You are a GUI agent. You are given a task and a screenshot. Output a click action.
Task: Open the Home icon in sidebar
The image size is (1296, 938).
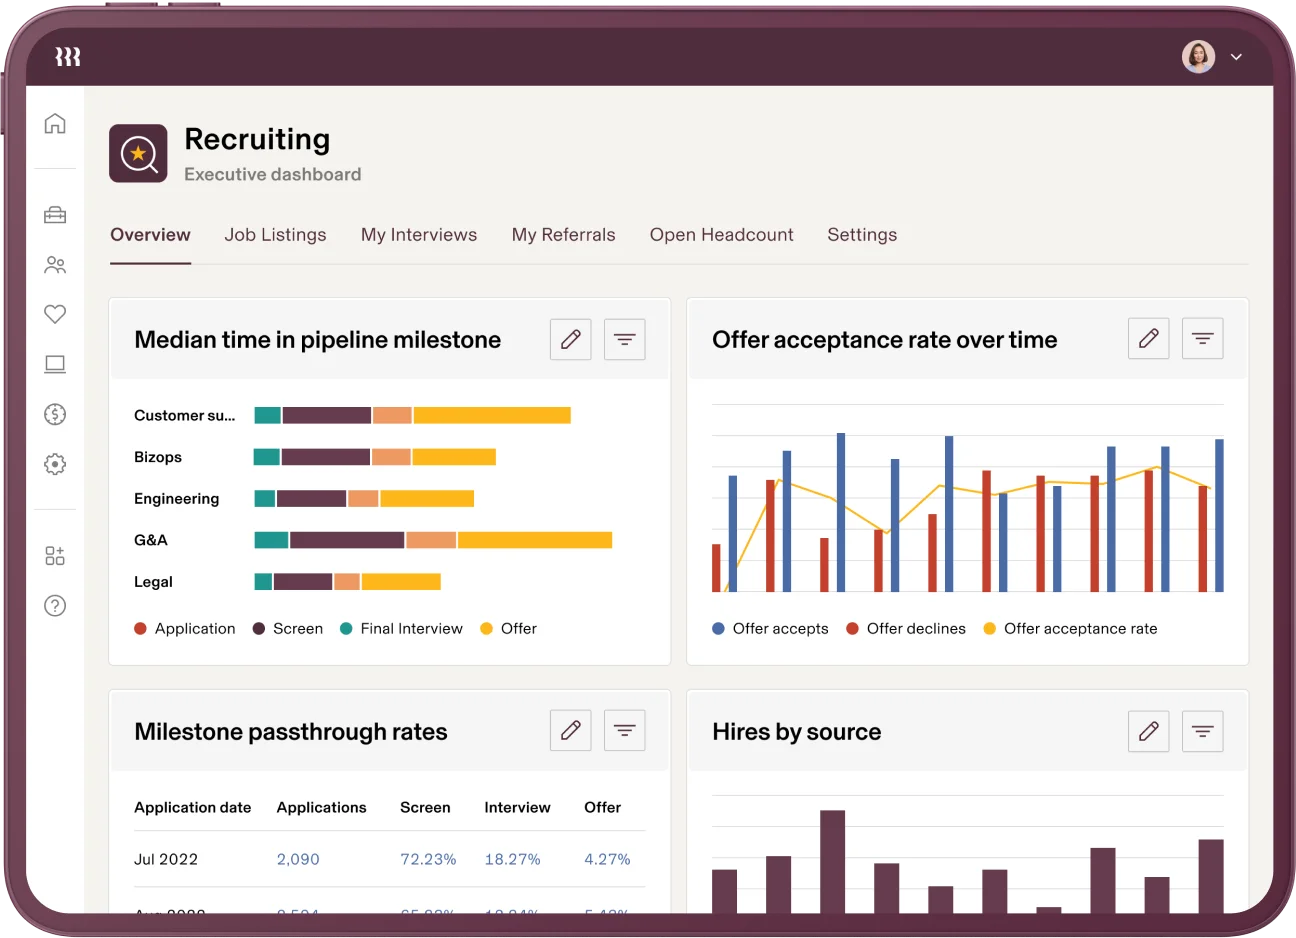point(55,123)
